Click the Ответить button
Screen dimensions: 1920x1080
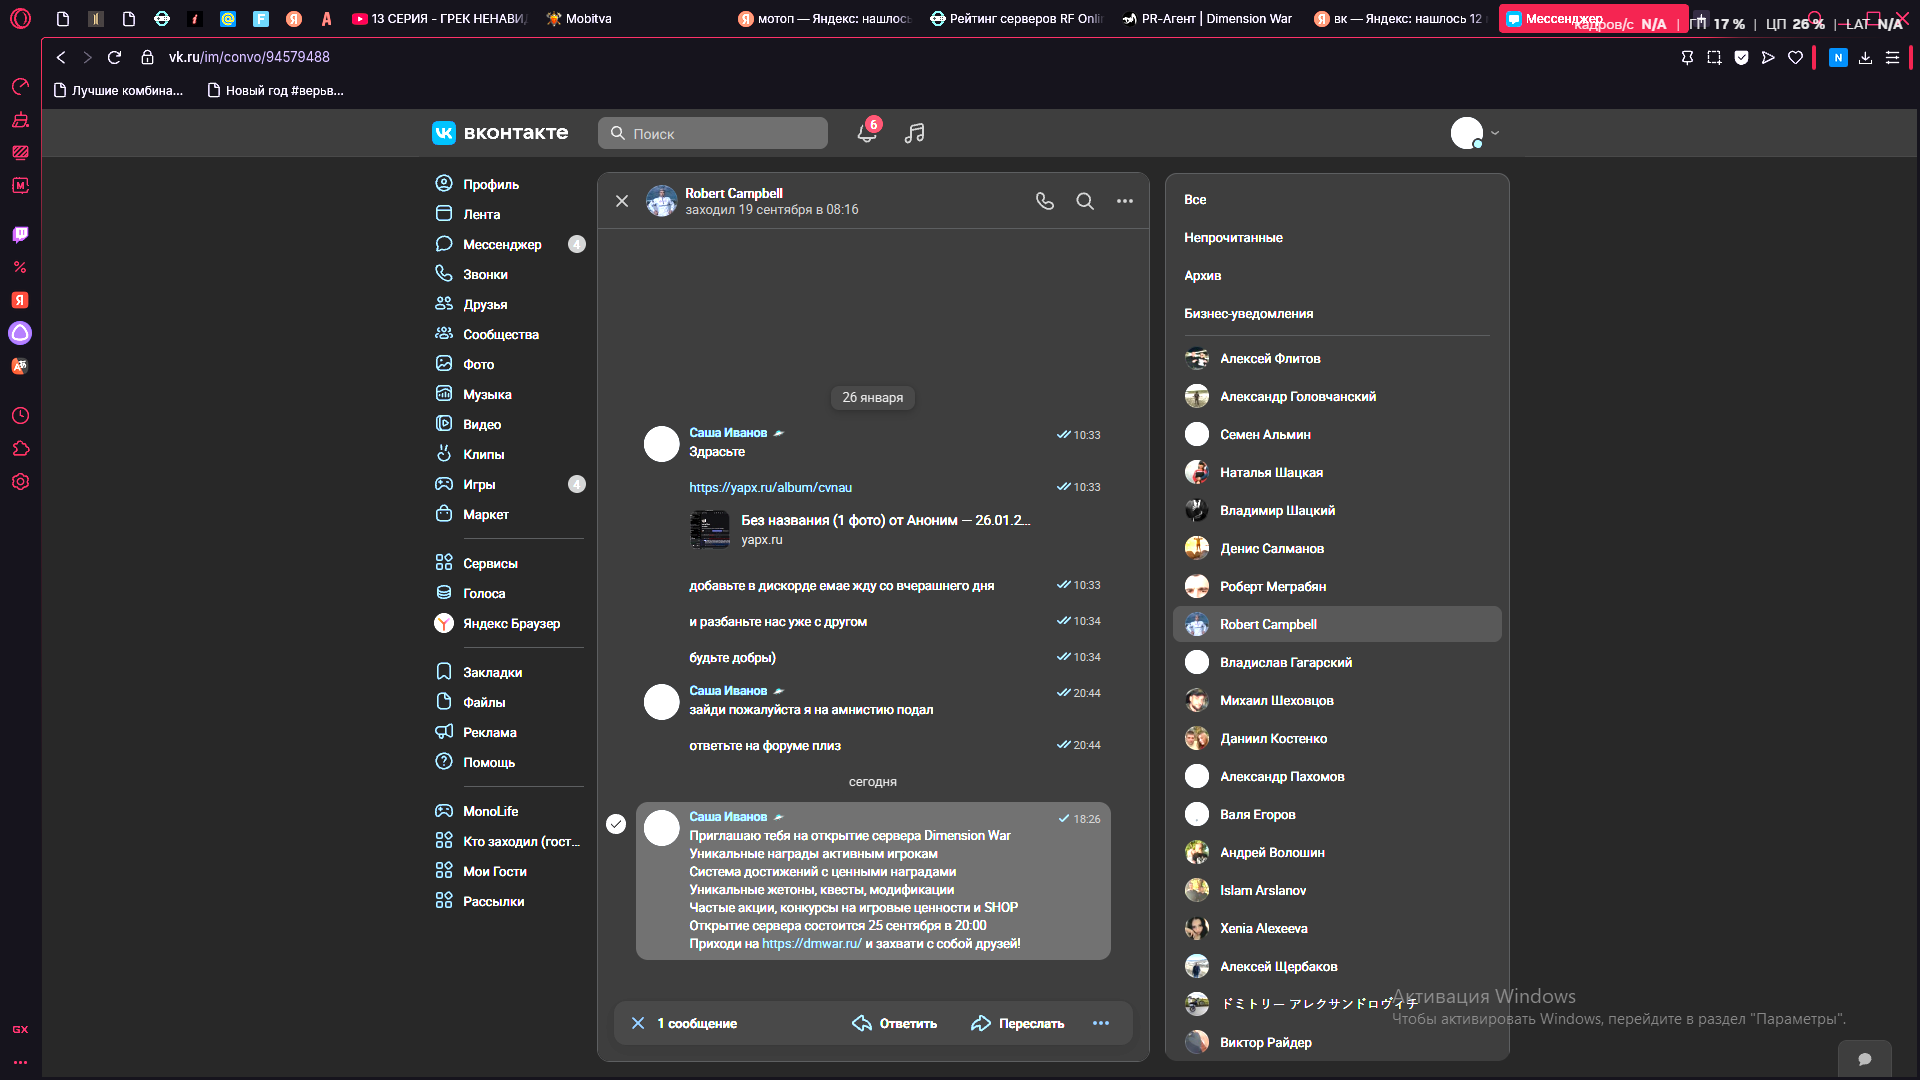[894, 1023]
